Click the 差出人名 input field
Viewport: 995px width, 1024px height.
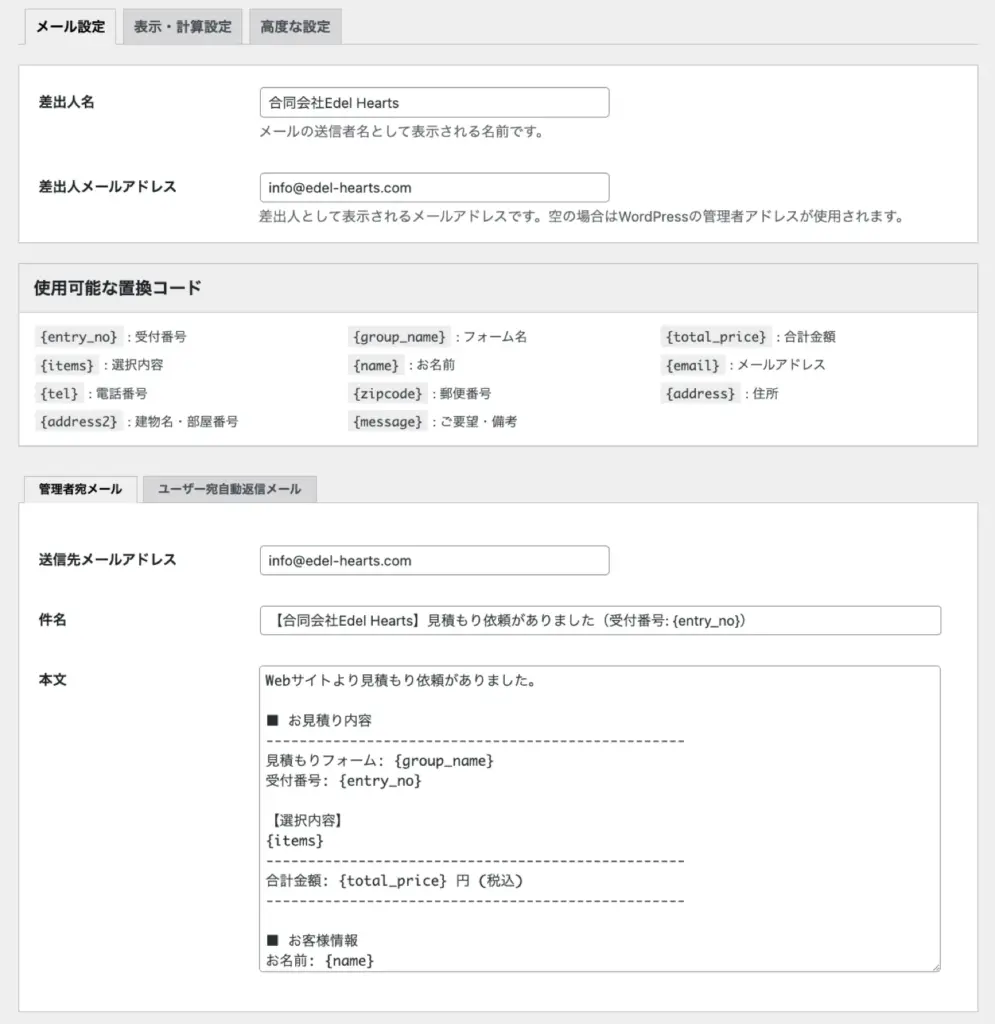pos(434,102)
